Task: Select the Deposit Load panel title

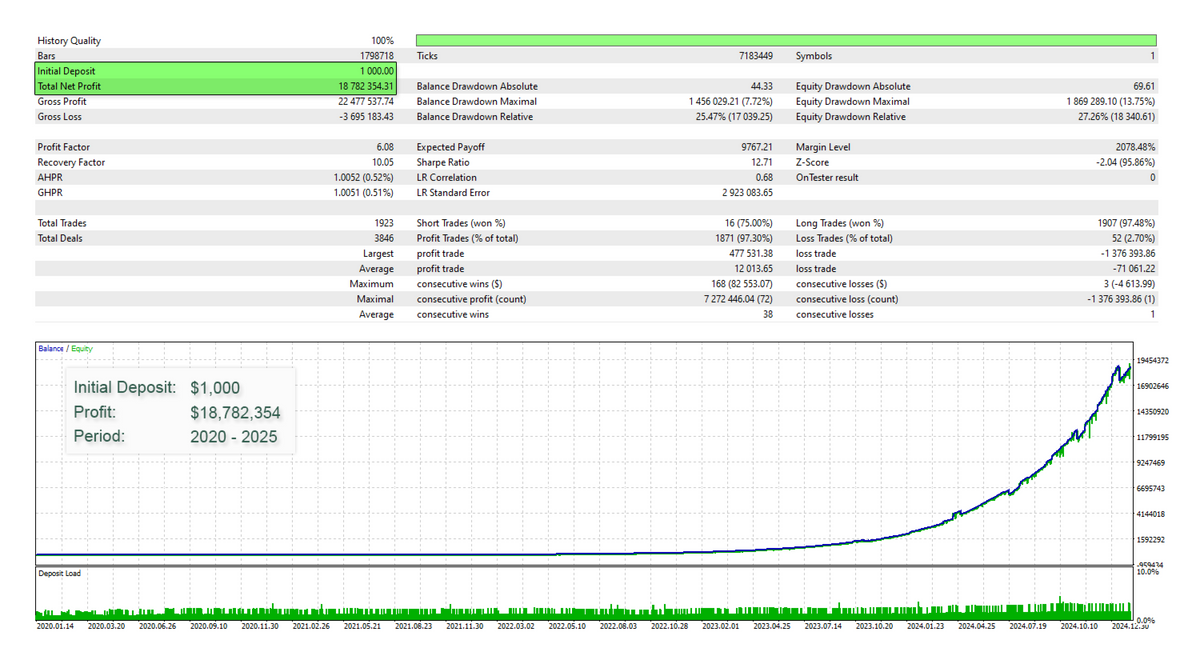Action: [62, 573]
